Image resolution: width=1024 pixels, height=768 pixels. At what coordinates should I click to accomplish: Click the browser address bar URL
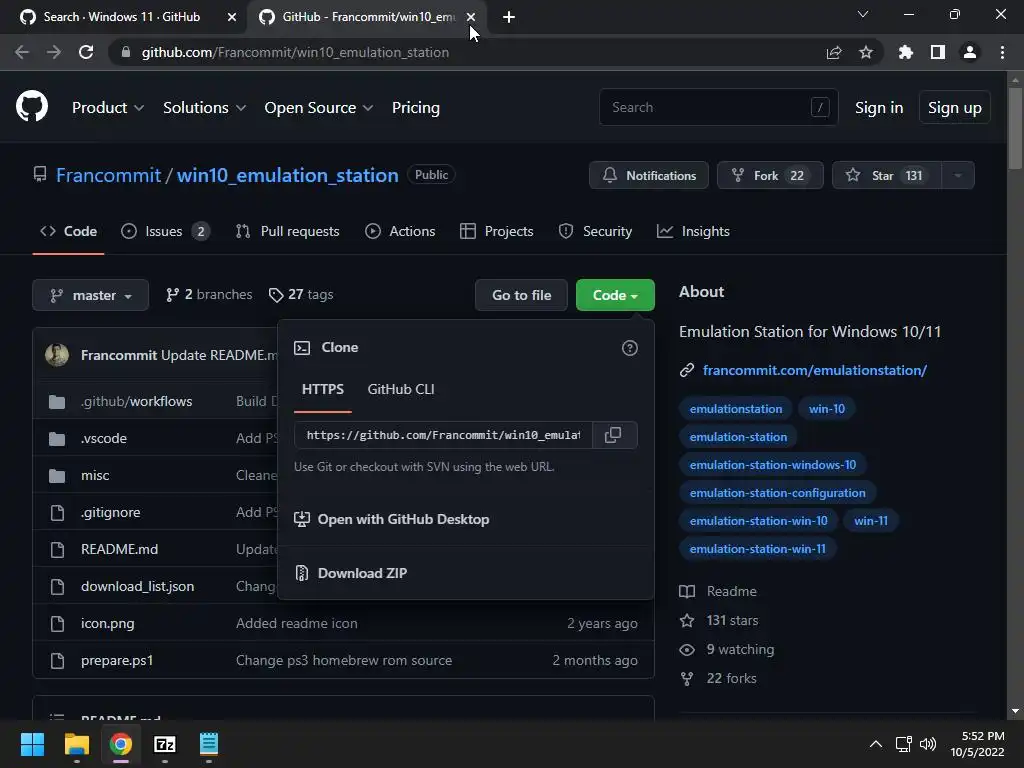pos(295,52)
